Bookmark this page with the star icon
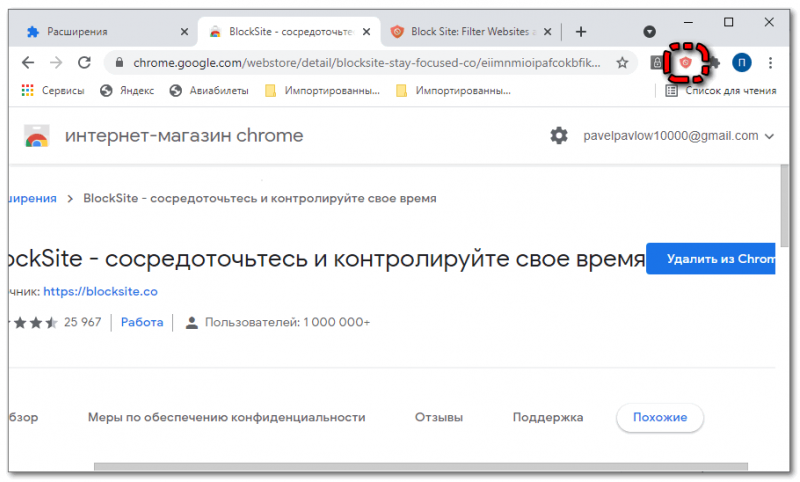Viewport: 800px width, 482px height. coord(622,63)
